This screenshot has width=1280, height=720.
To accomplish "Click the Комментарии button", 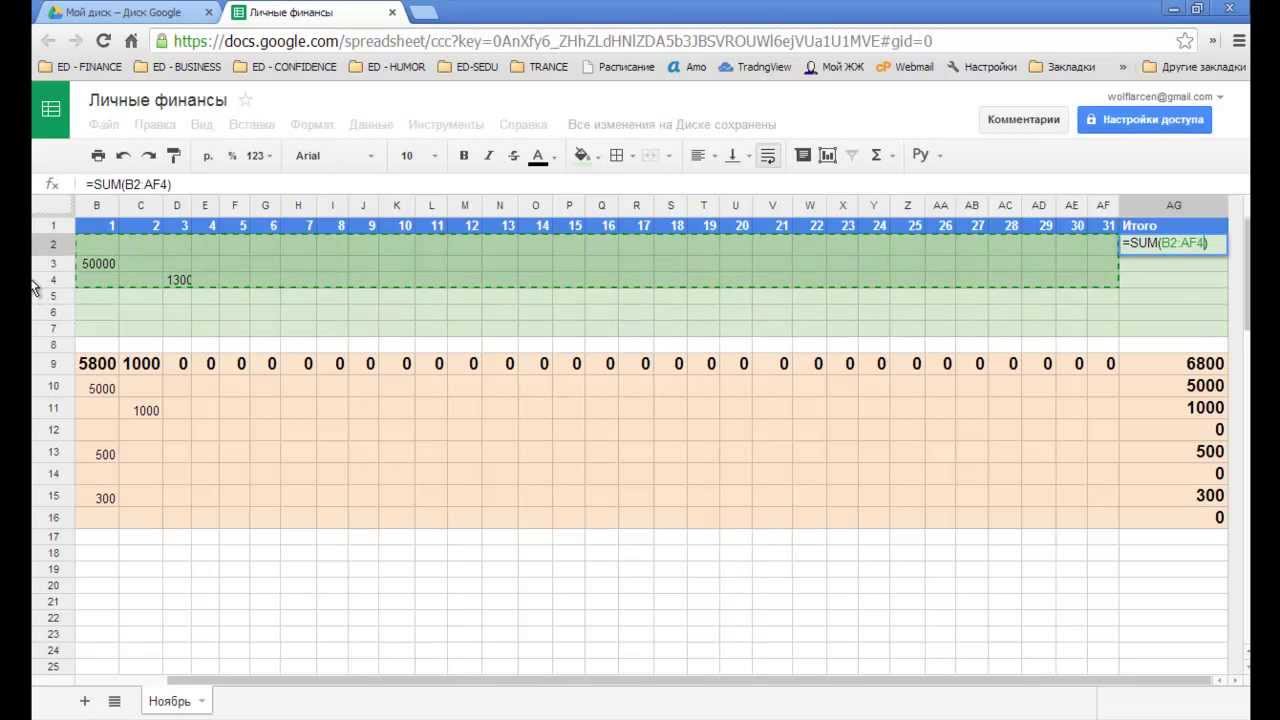I will [1023, 119].
